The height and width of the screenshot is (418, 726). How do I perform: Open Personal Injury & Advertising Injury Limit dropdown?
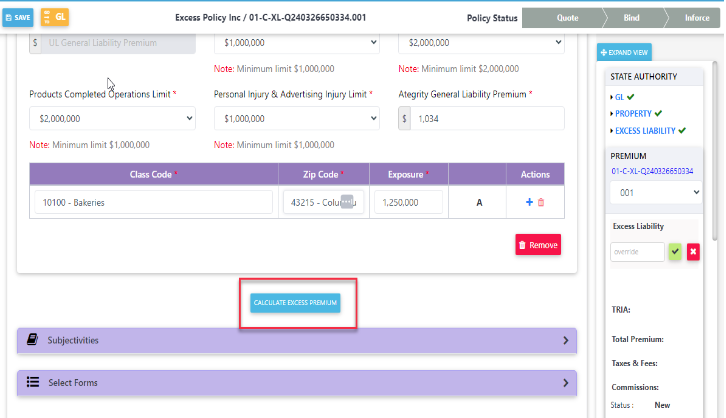(297, 119)
